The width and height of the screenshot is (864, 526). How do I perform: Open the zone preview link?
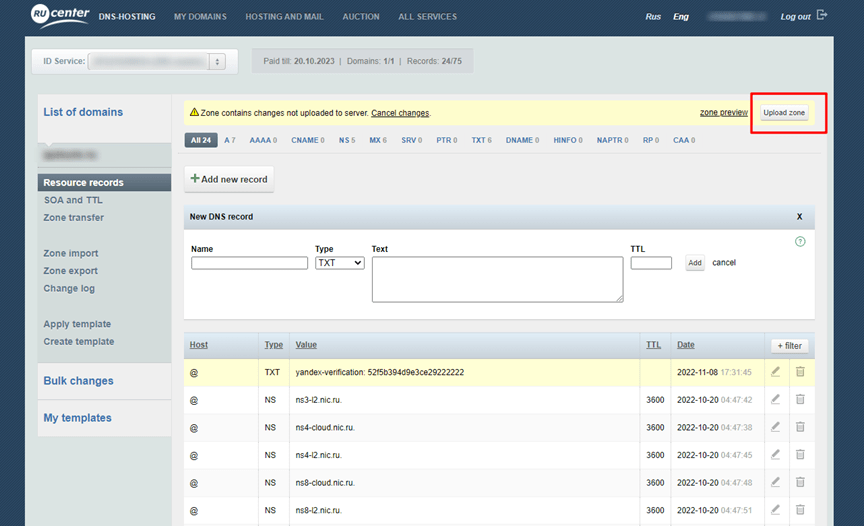click(x=723, y=112)
